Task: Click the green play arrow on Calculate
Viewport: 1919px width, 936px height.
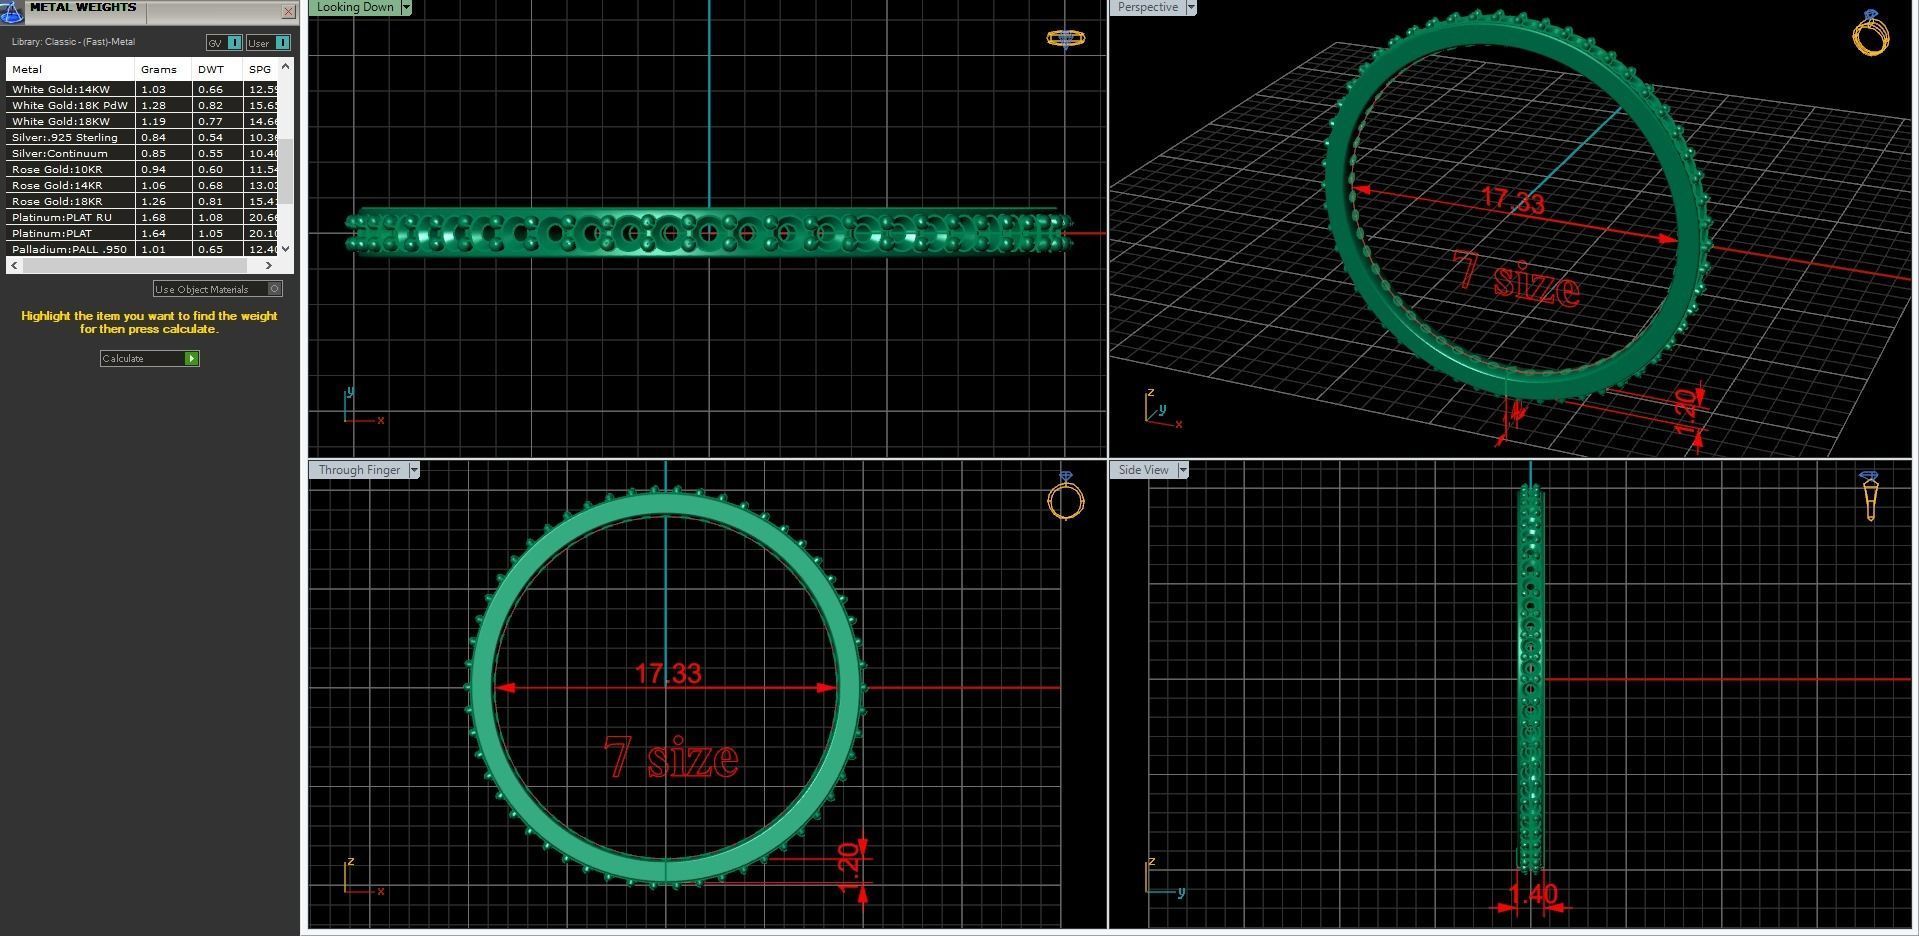Action: pyautogui.click(x=191, y=358)
